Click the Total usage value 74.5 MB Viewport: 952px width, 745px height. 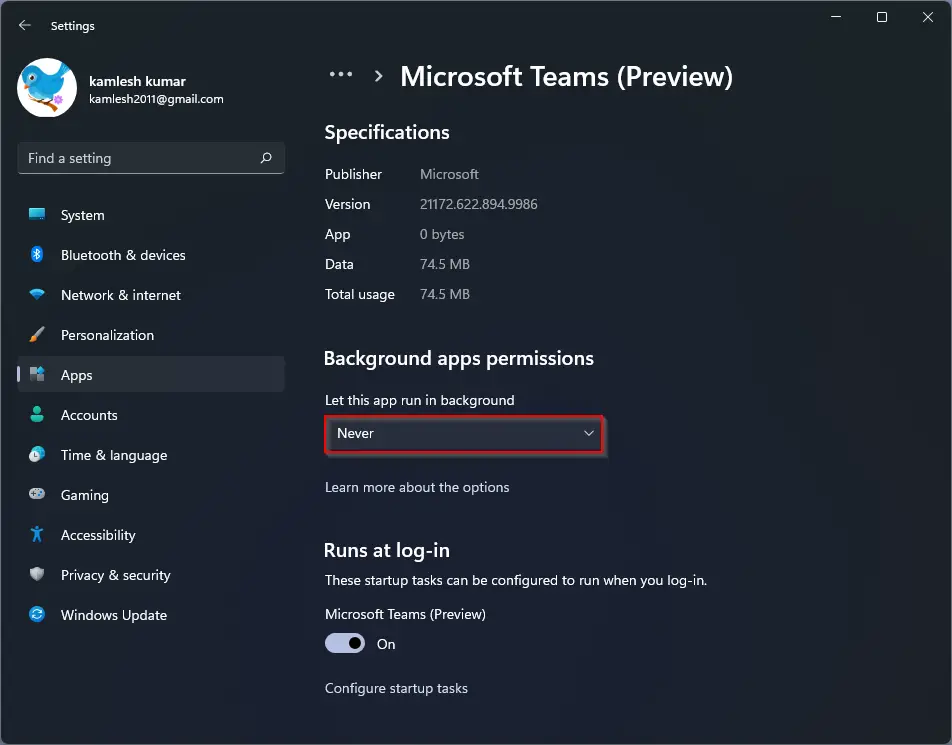pos(445,294)
